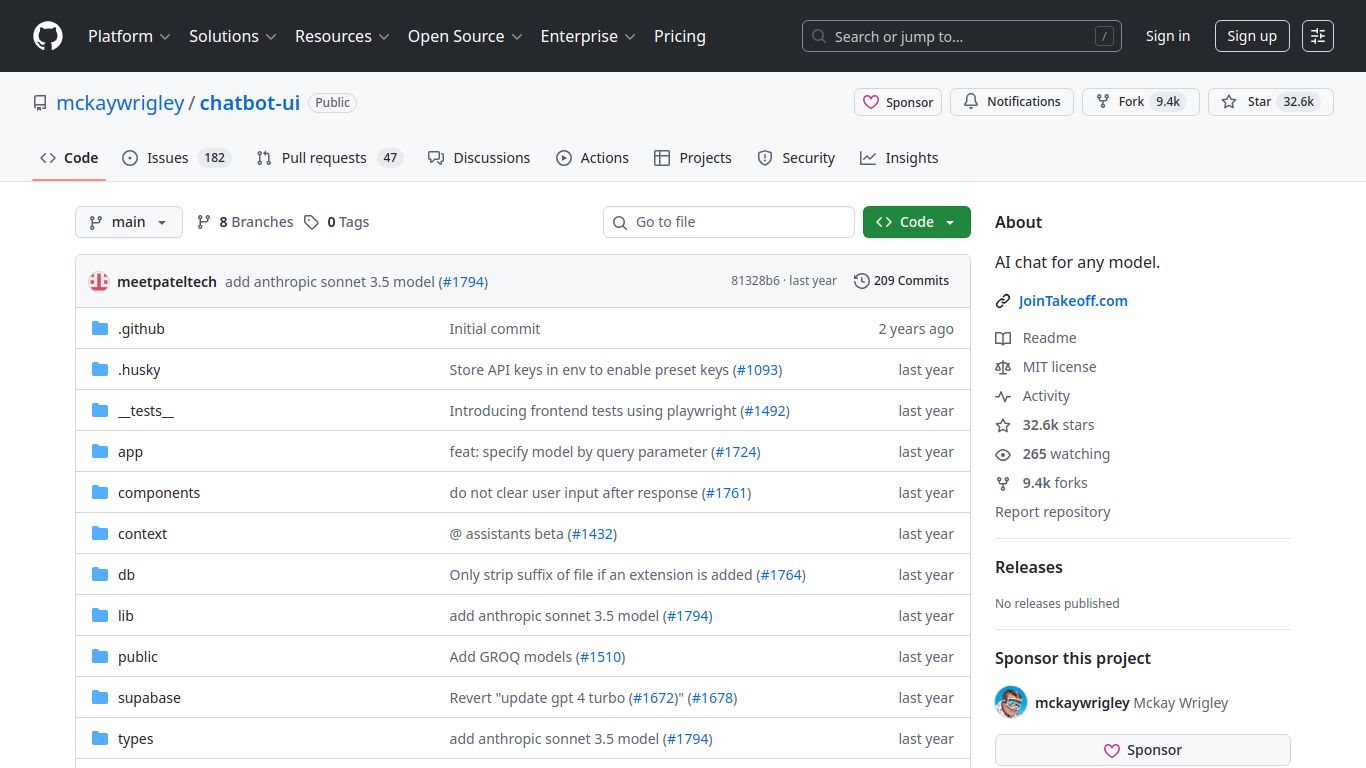Click the pulse icon next to Activity
The height and width of the screenshot is (768, 1366).
click(x=1002, y=396)
